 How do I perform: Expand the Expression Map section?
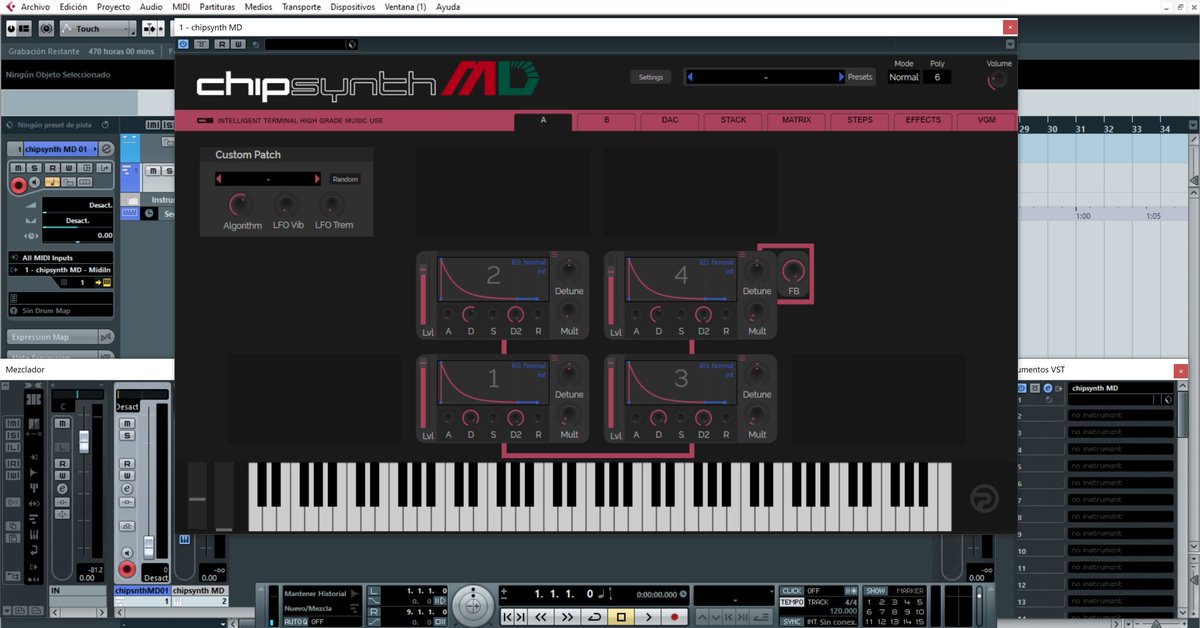(61, 338)
